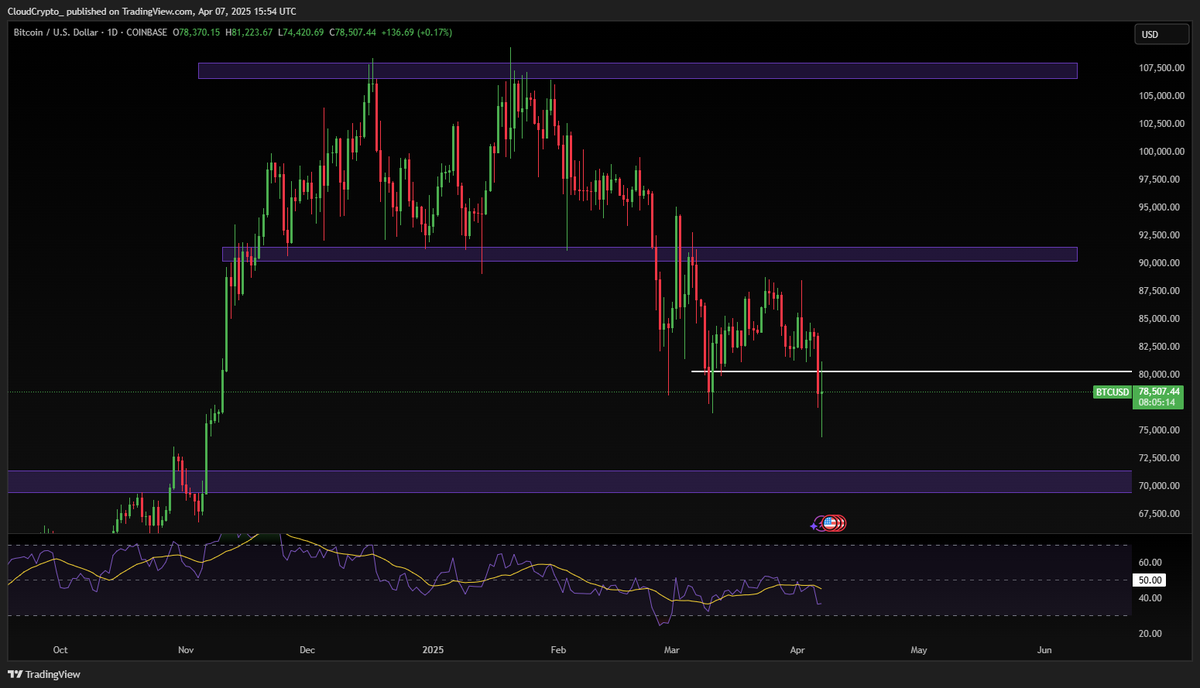Click the high value H81,223.67
Screen dimensions: 1200x688
pos(250,33)
